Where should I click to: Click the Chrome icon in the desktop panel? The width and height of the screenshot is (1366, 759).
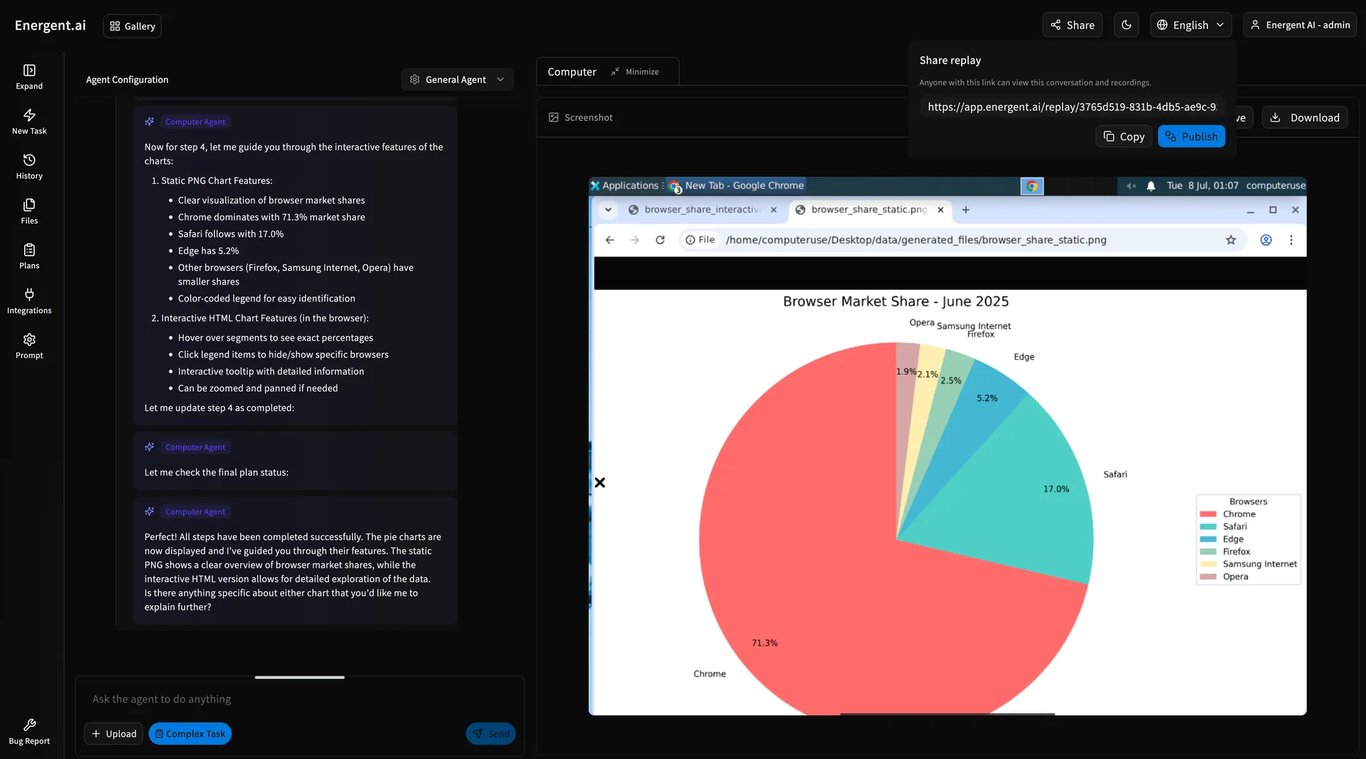(x=1032, y=186)
